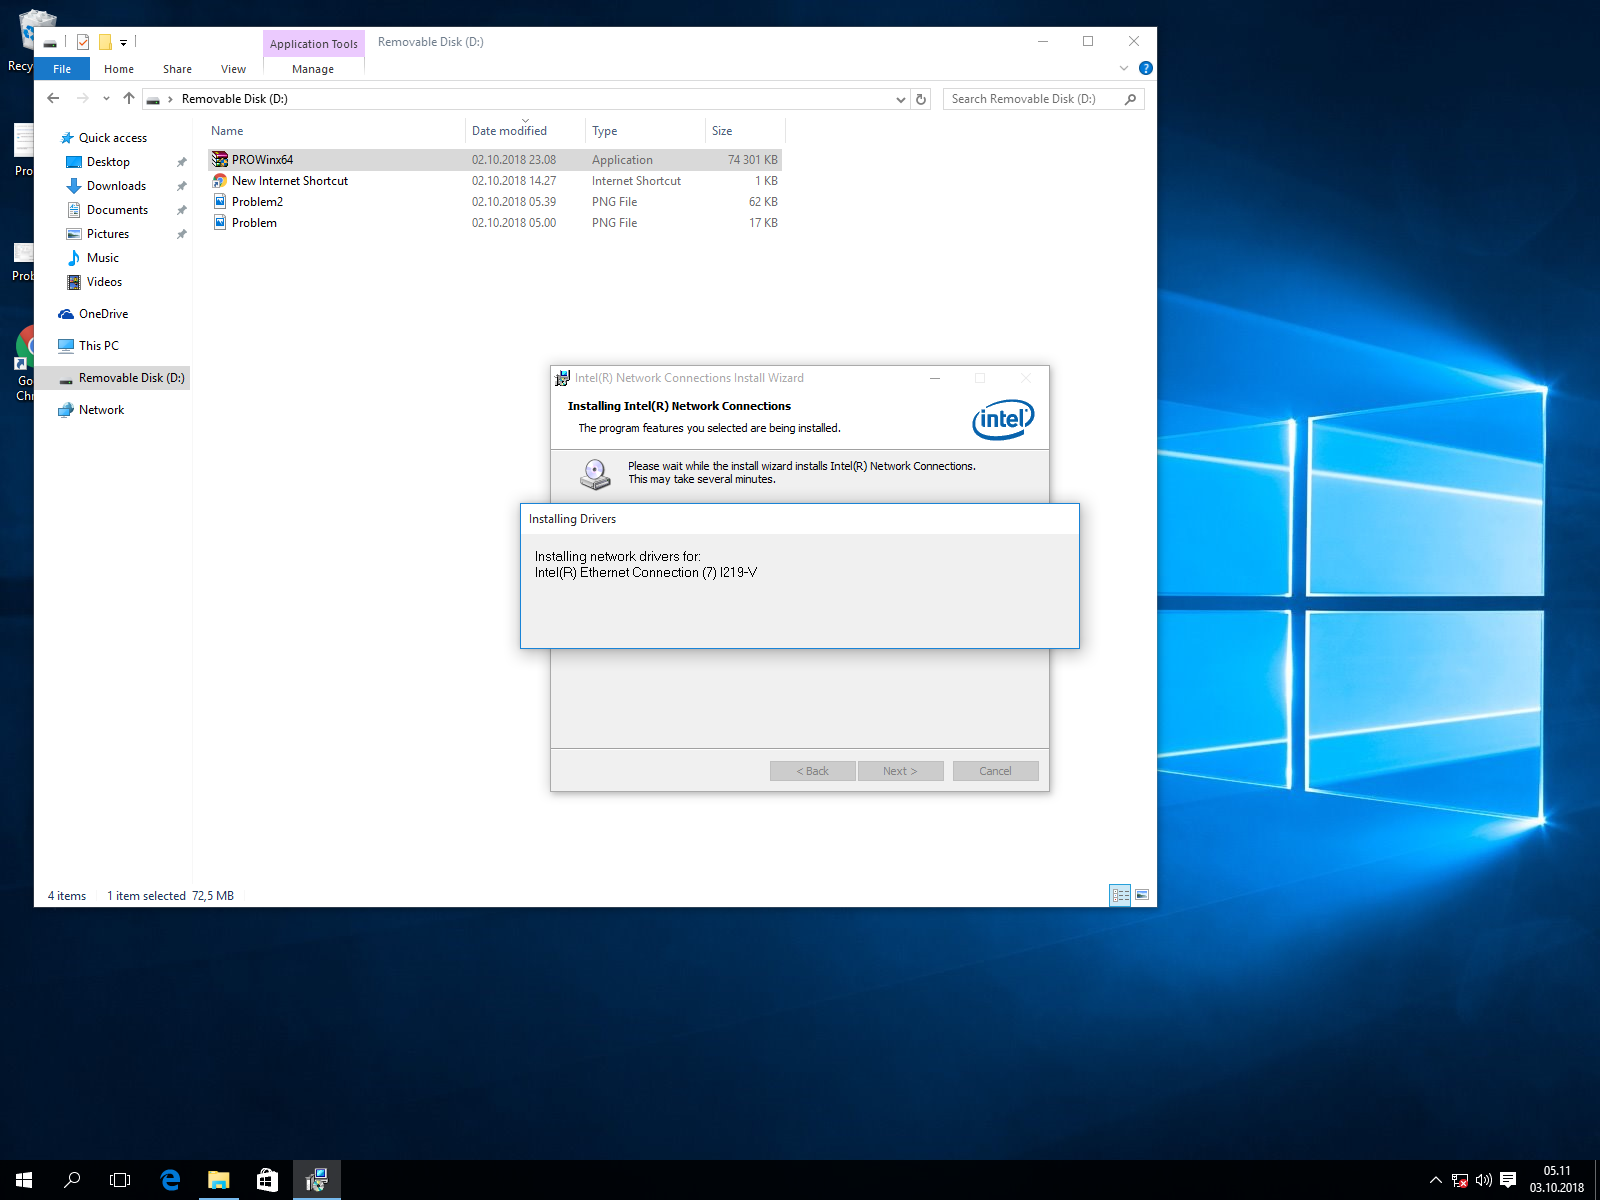Select the PROWinx64 application file

pyautogui.click(x=494, y=160)
